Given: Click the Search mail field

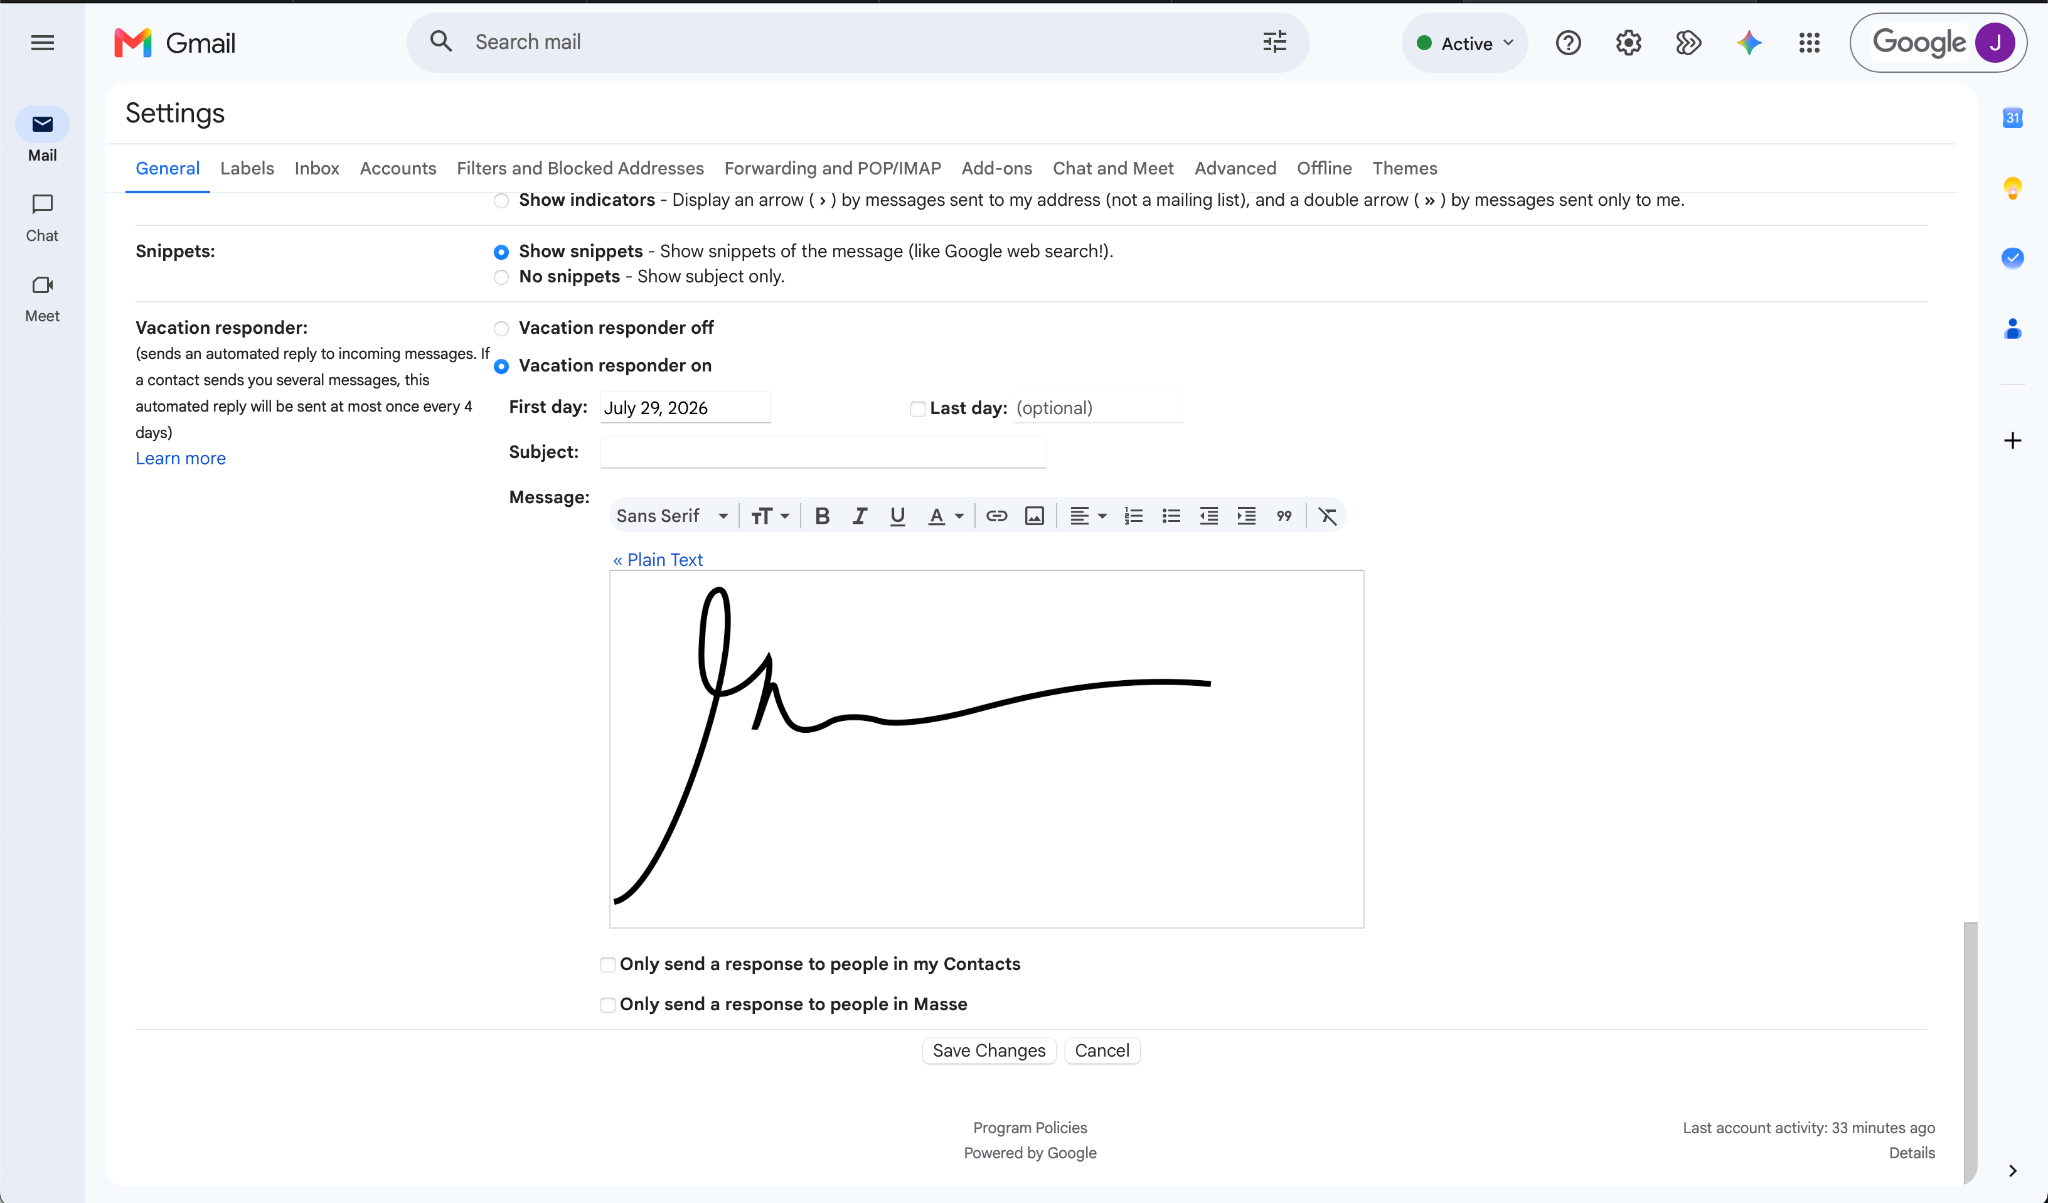Looking at the screenshot, I should [860, 42].
